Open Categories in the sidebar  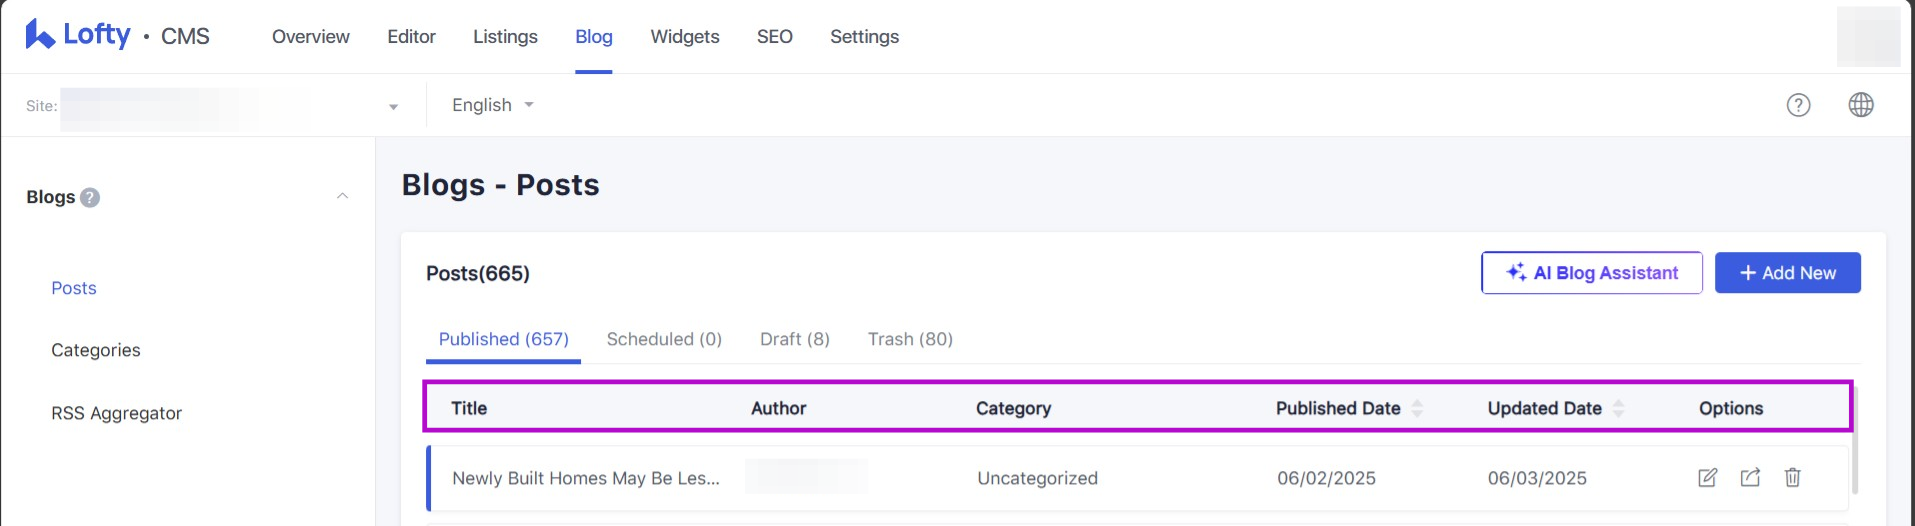tap(96, 350)
